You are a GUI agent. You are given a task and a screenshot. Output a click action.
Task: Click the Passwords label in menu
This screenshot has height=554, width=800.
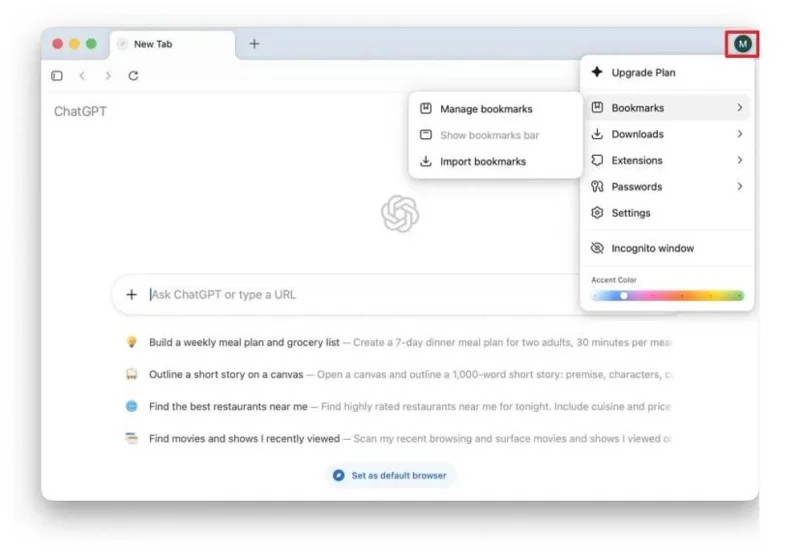tap(637, 187)
